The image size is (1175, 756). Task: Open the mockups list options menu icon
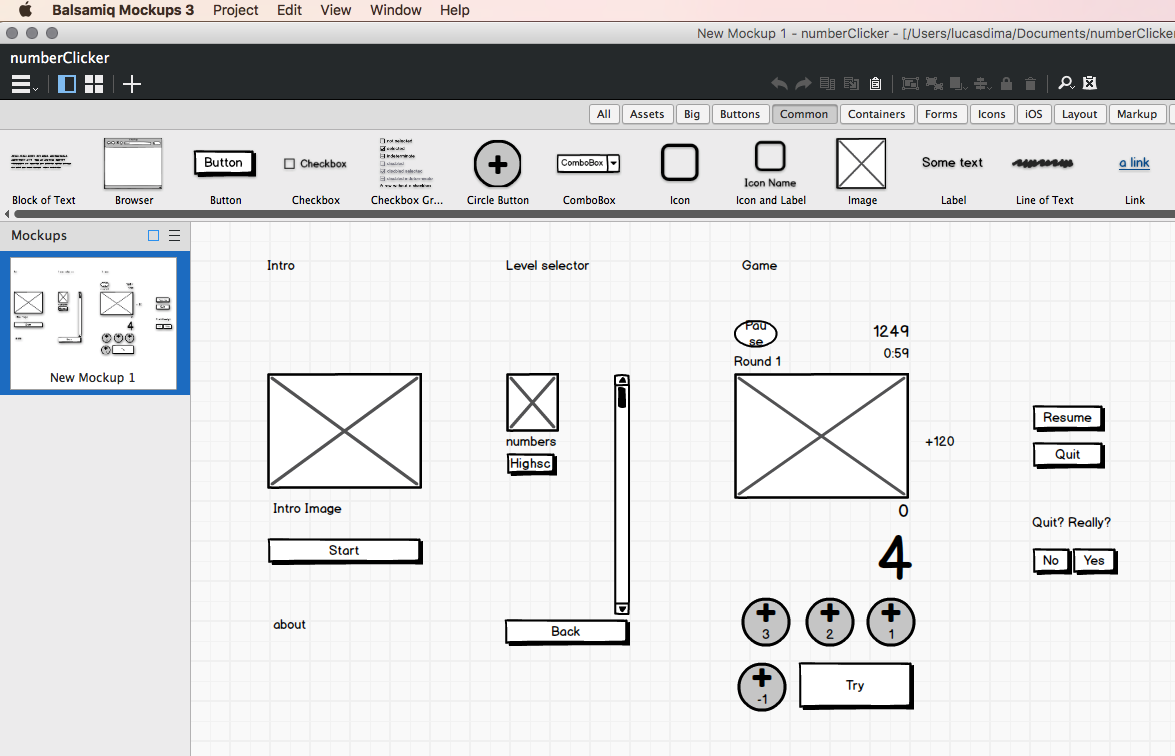pos(174,236)
